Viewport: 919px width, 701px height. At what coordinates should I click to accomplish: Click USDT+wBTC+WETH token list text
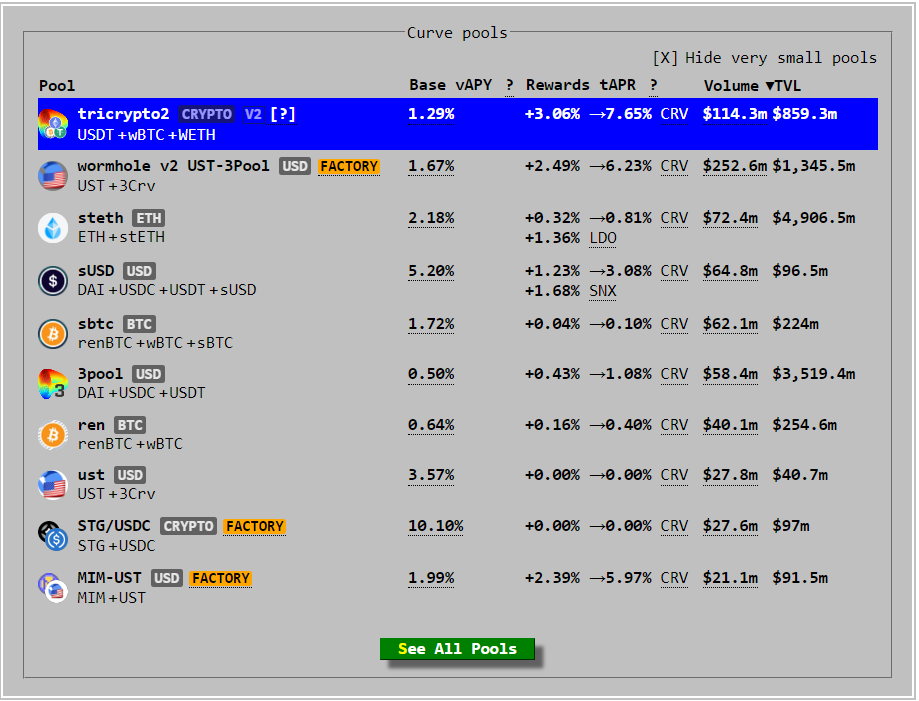coord(147,135)
